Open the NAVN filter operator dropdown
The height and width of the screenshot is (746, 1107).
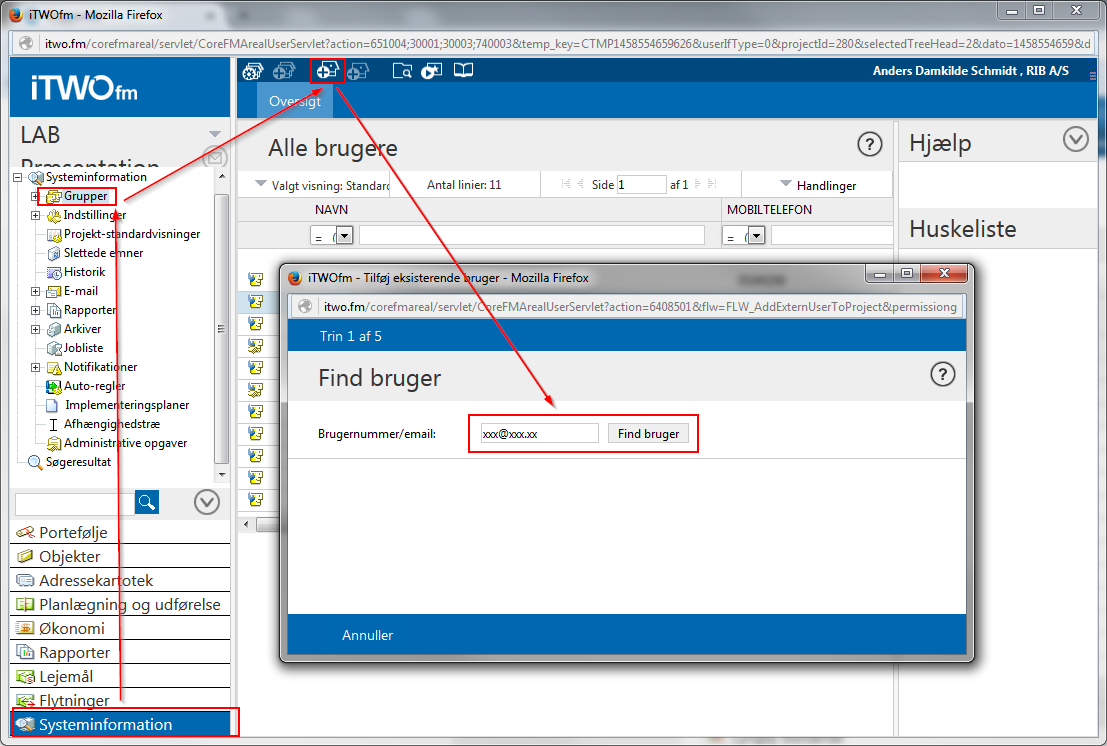pyautogui.click(x=344, y=235)
